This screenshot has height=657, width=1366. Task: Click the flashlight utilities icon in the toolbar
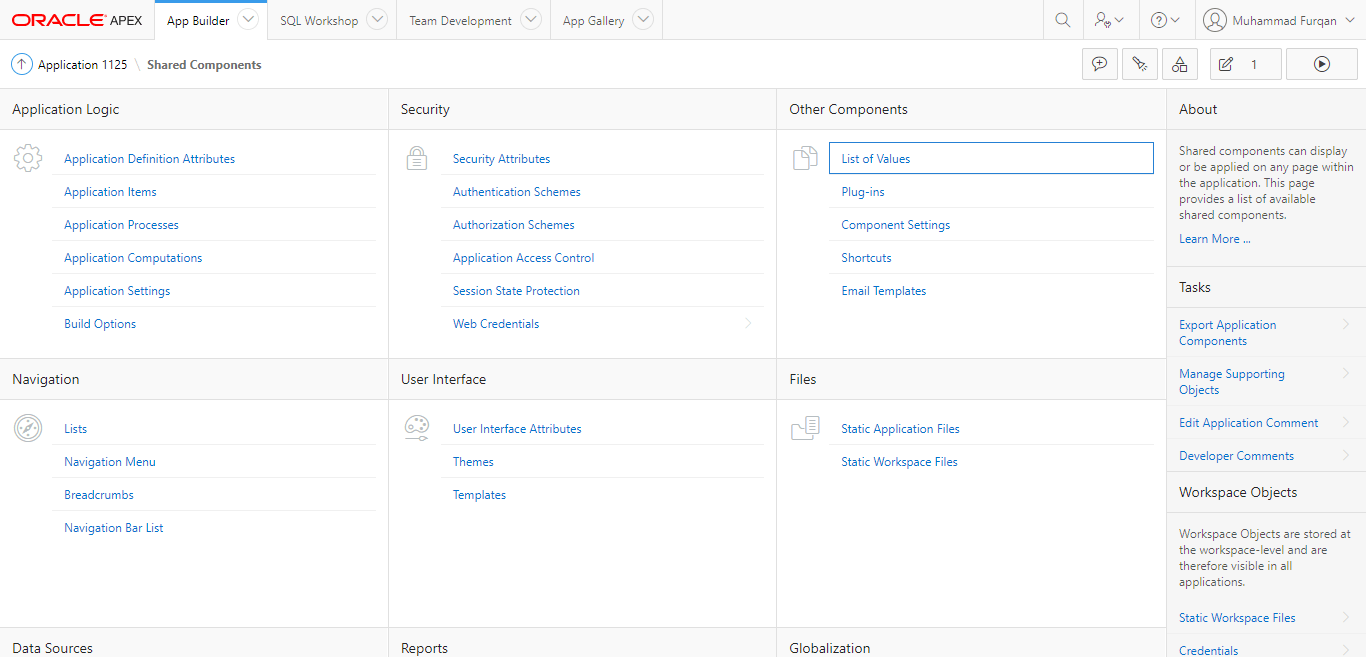1140,63
